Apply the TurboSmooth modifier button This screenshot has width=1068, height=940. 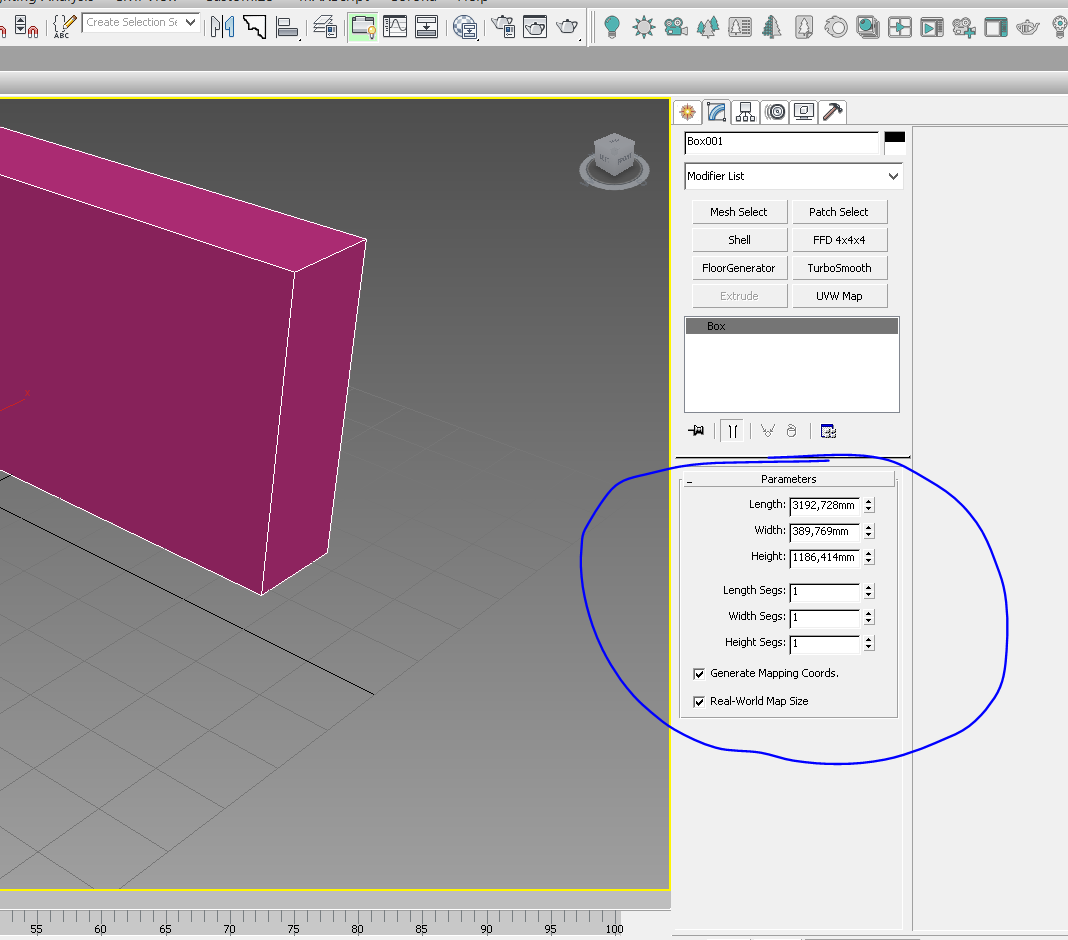(839, 268)
